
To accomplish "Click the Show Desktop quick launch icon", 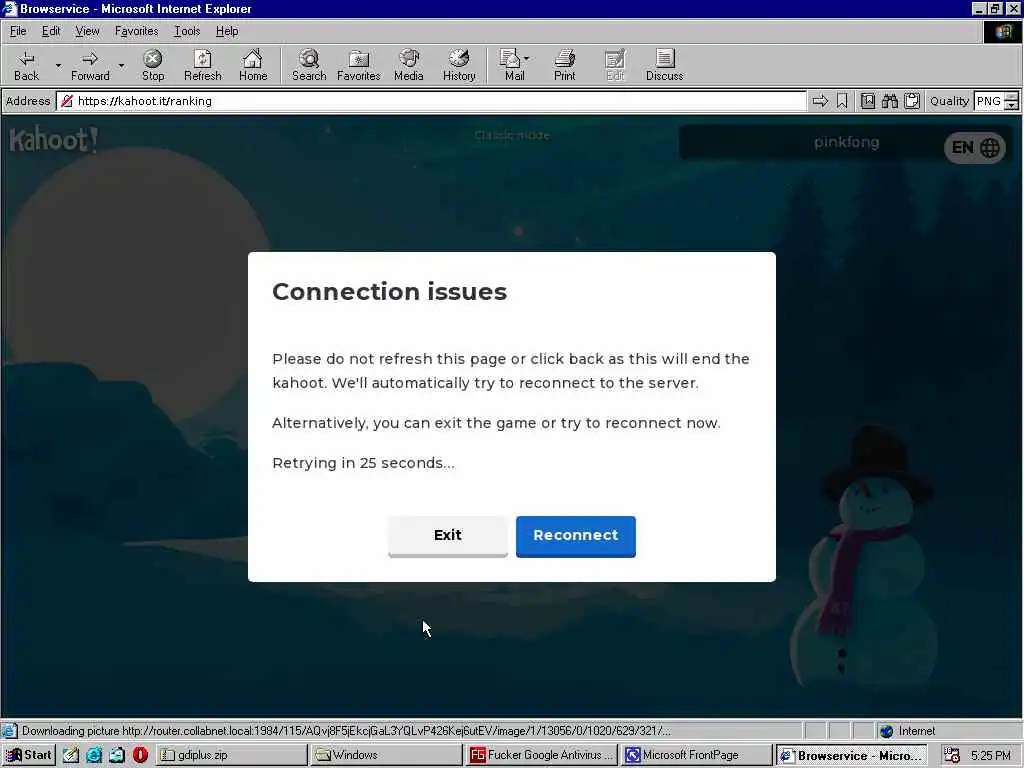I will click(117, 755).
